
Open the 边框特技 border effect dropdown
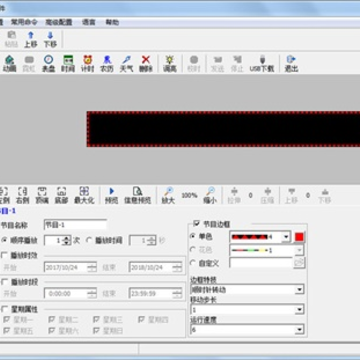(300, 290)
